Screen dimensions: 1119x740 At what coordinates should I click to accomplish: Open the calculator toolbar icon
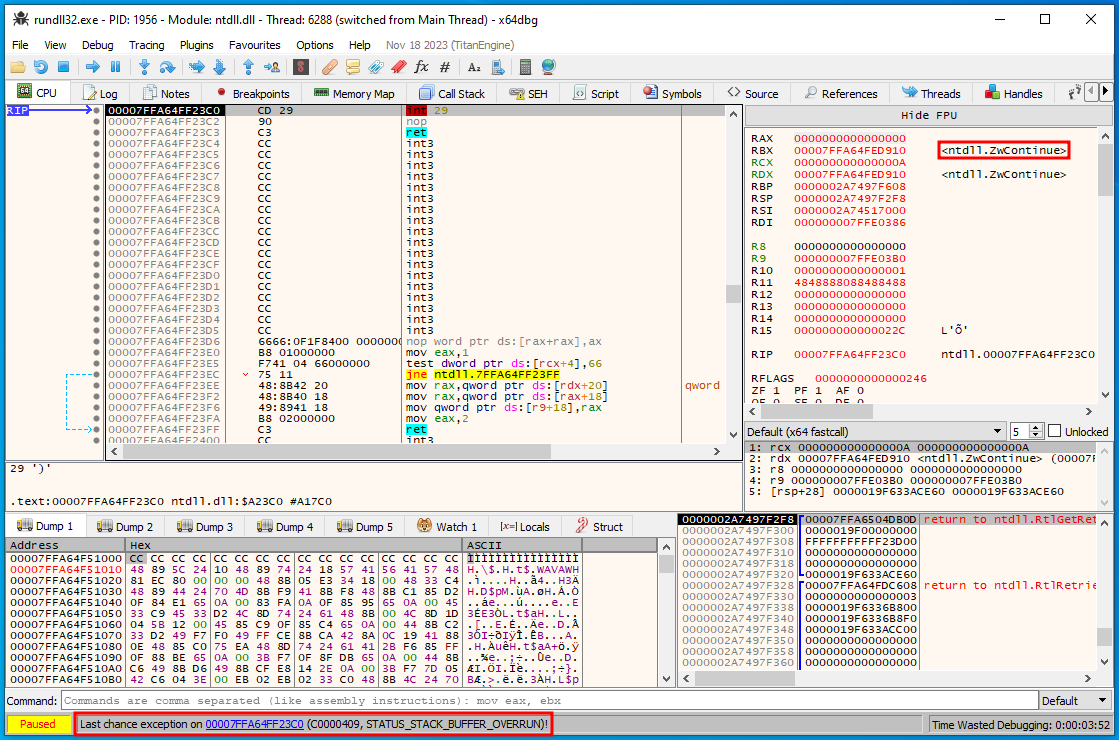526,67
